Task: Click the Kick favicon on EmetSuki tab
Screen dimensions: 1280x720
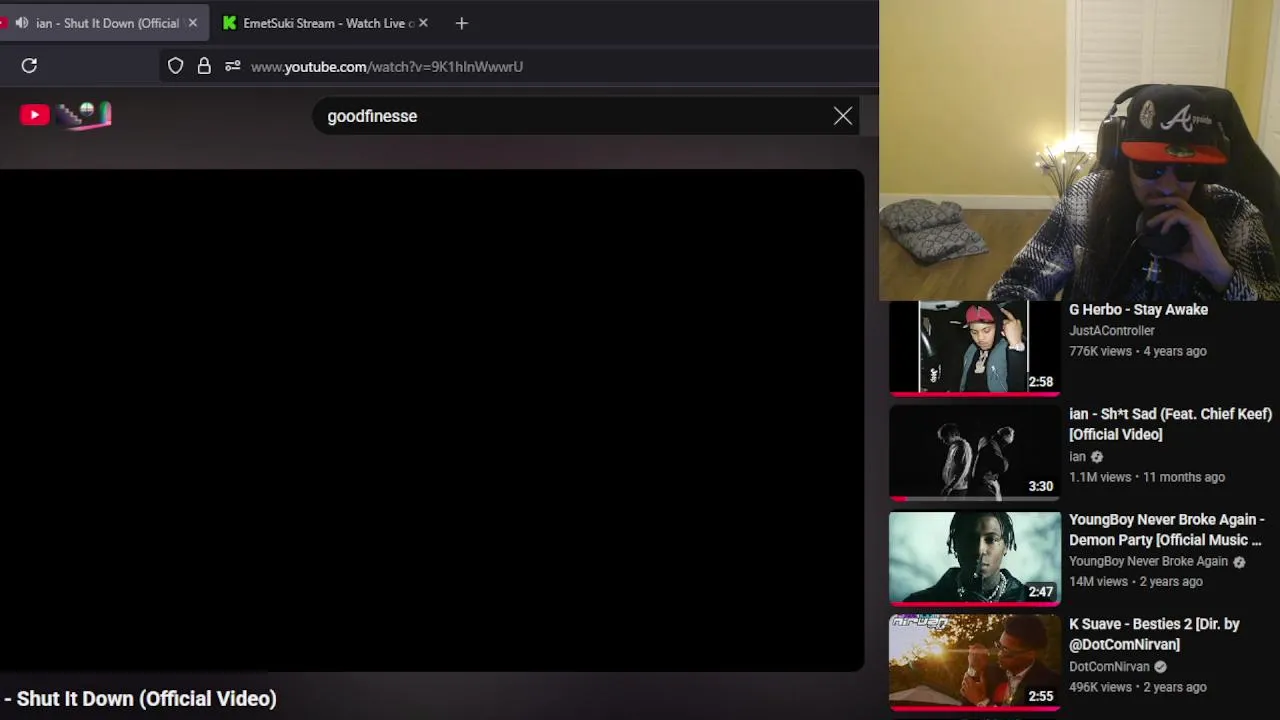Action: [x=230, y=23]
